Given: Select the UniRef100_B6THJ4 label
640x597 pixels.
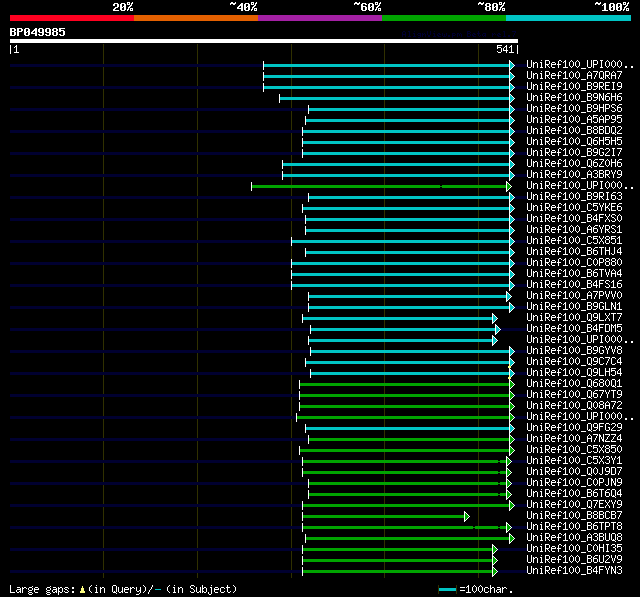Looking at the screenshot, I should click(574, 252).
